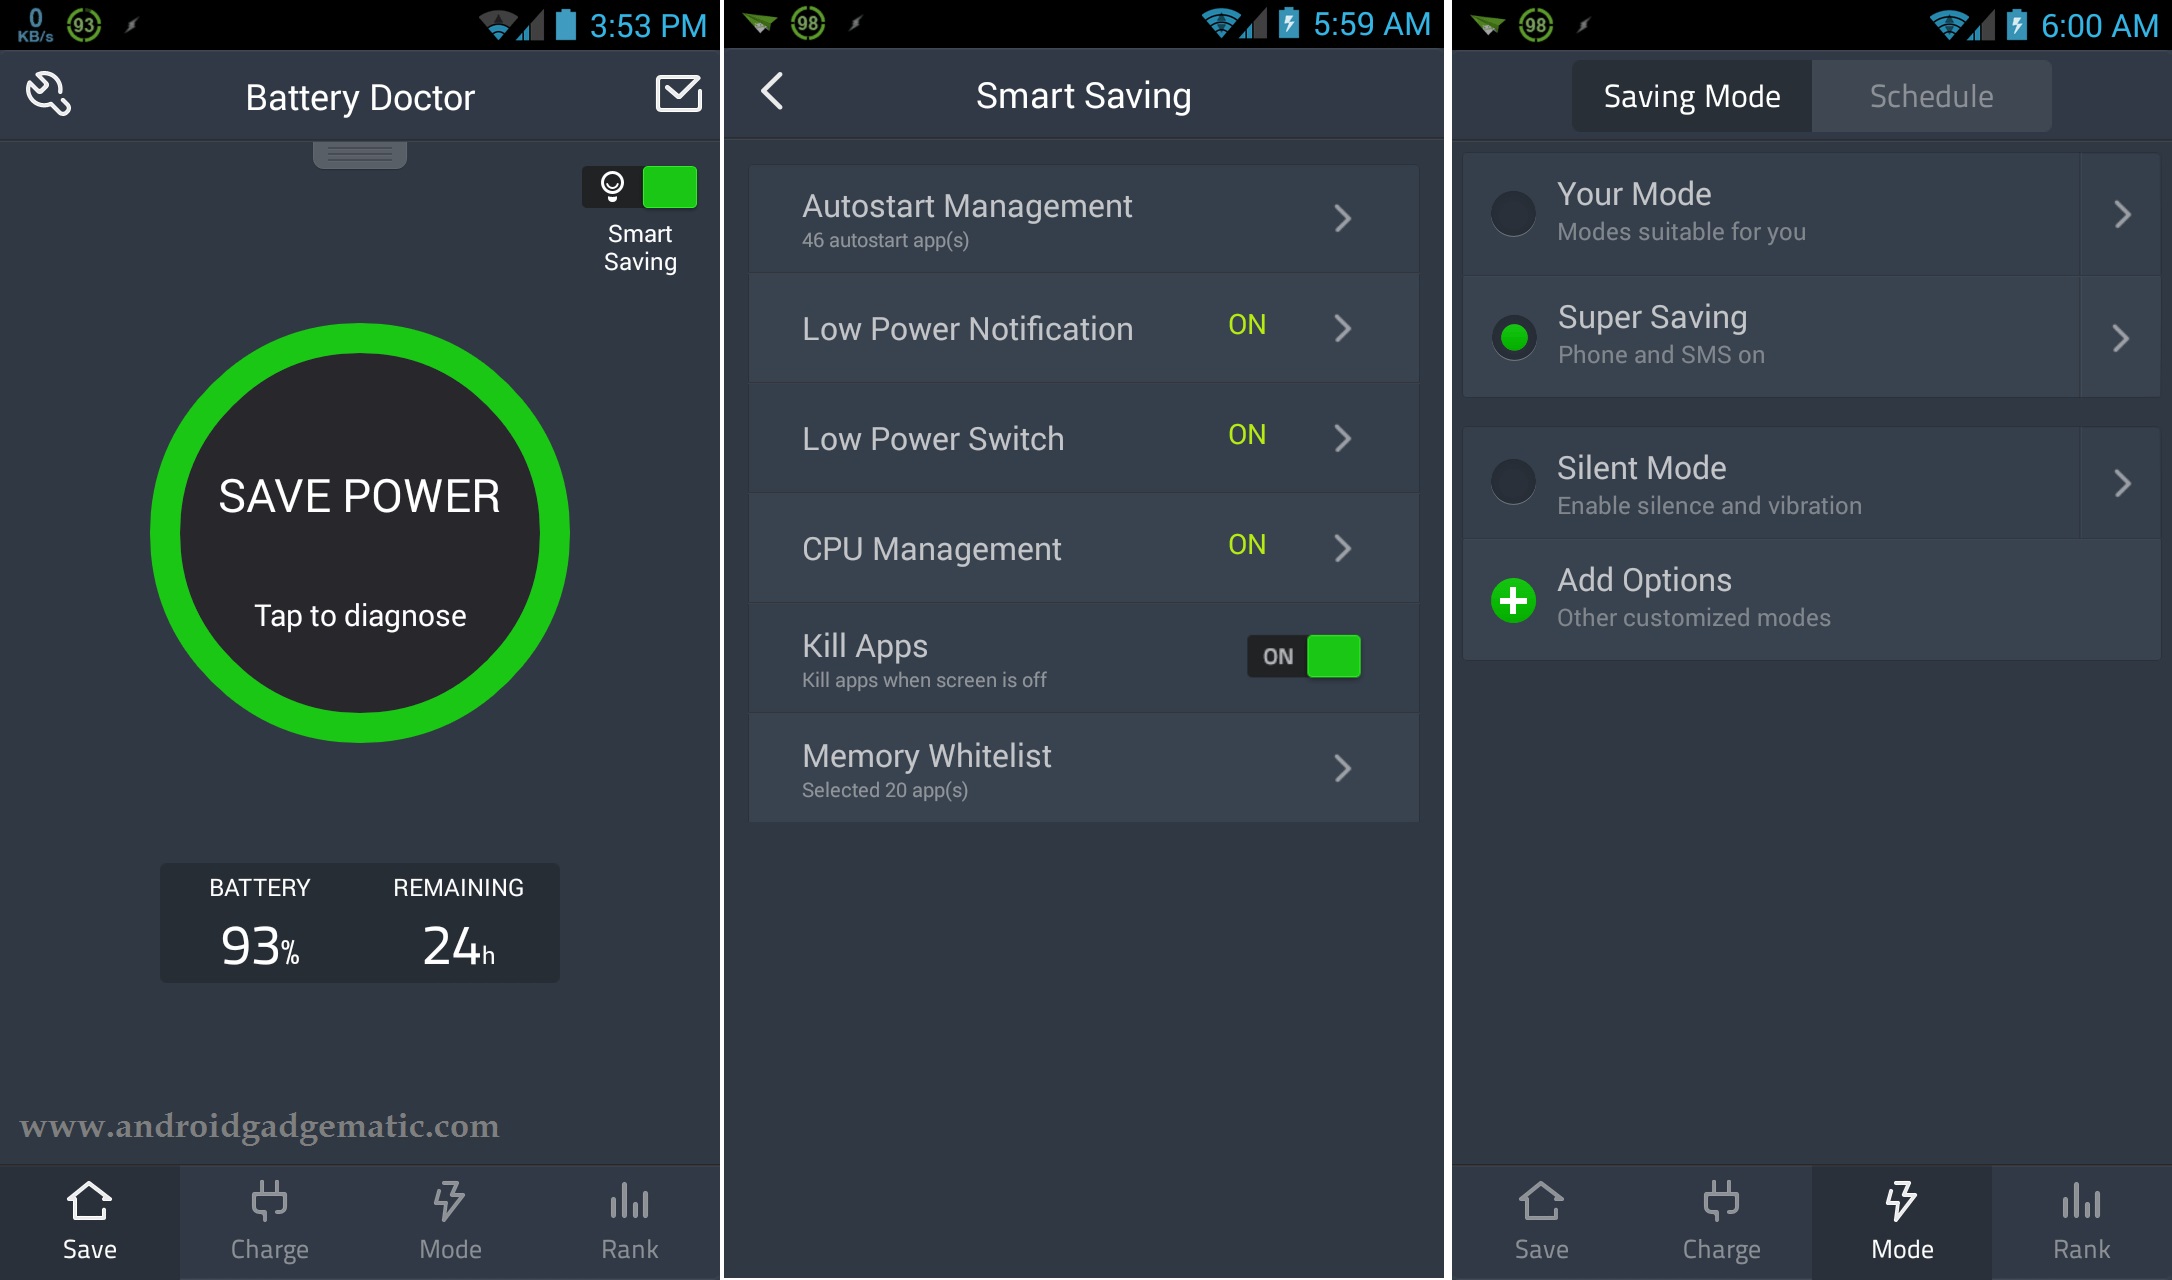Image resolution: width=2172 pixels, height=1280 pixels.
Task: Select the Charge navigation icon
Action: tap(268, 1210)
